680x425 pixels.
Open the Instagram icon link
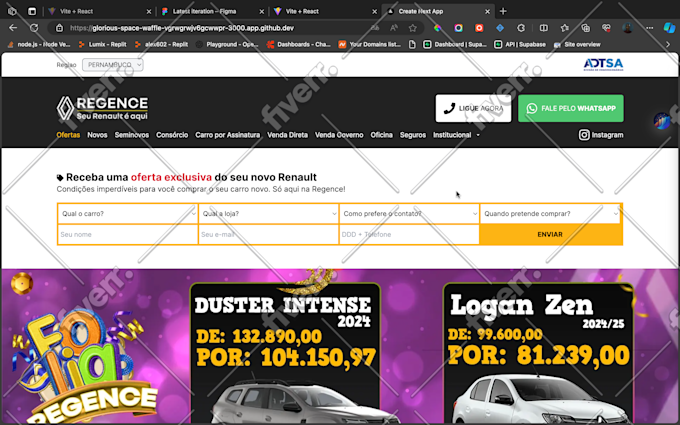(x=584, y=135)
